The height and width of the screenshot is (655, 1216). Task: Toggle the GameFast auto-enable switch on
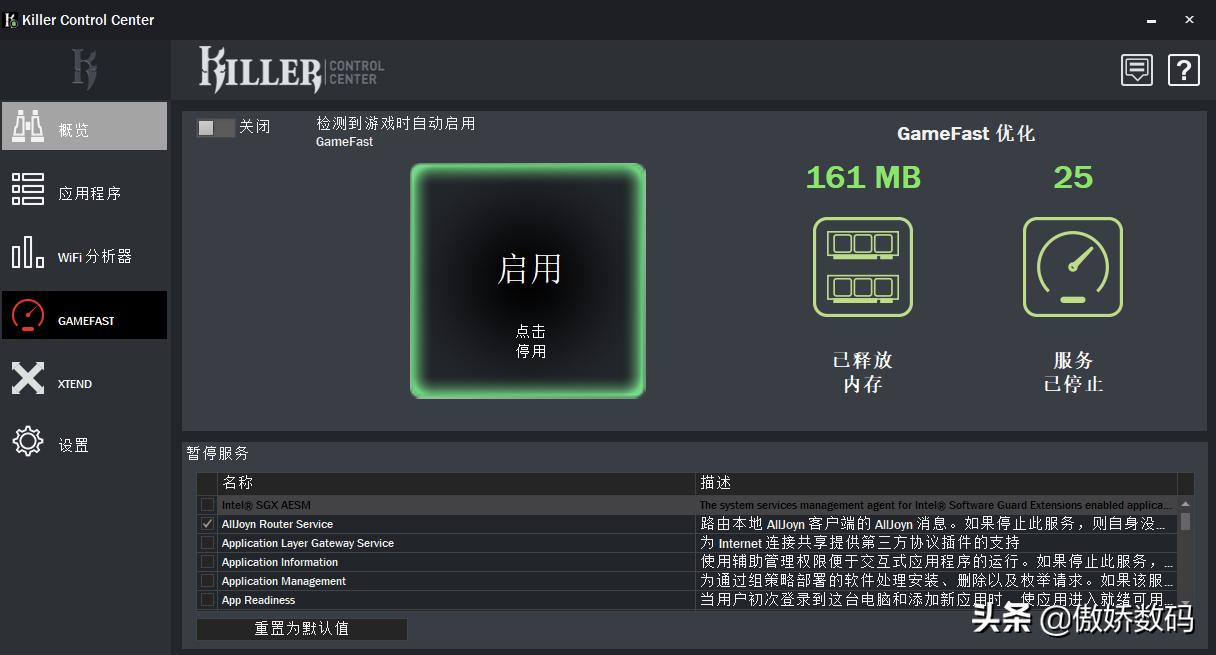(215, 128)
